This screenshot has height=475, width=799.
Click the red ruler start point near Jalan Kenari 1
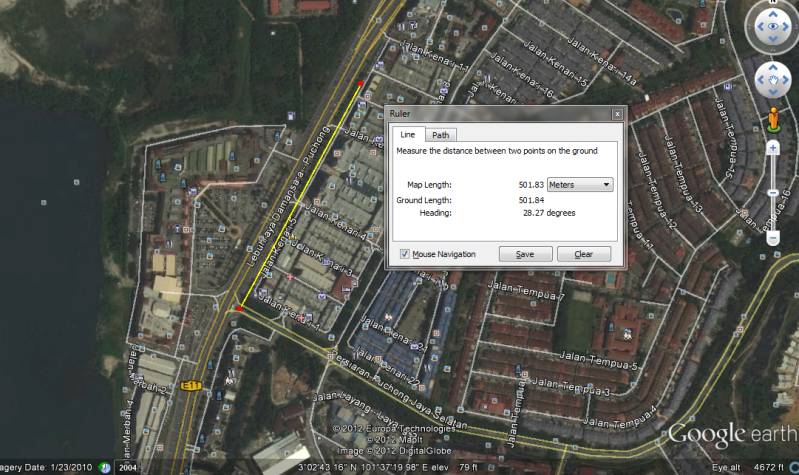239,309
